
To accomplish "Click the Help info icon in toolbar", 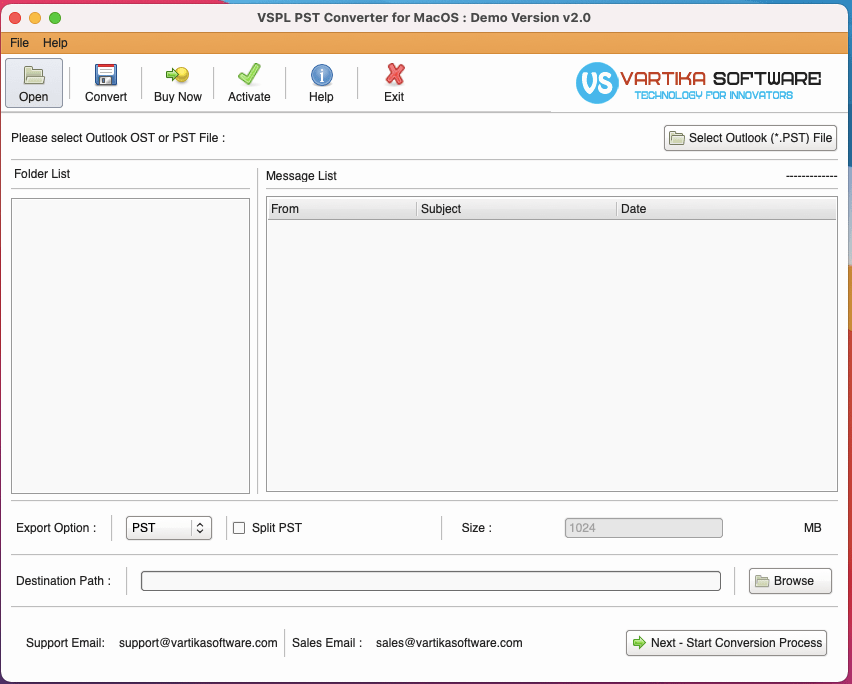I will (x=321, y=75).
